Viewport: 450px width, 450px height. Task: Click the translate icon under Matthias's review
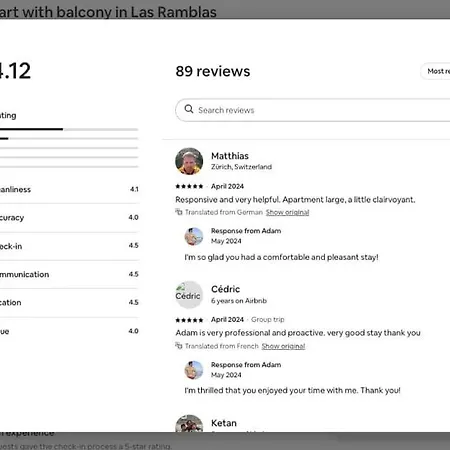179,212
